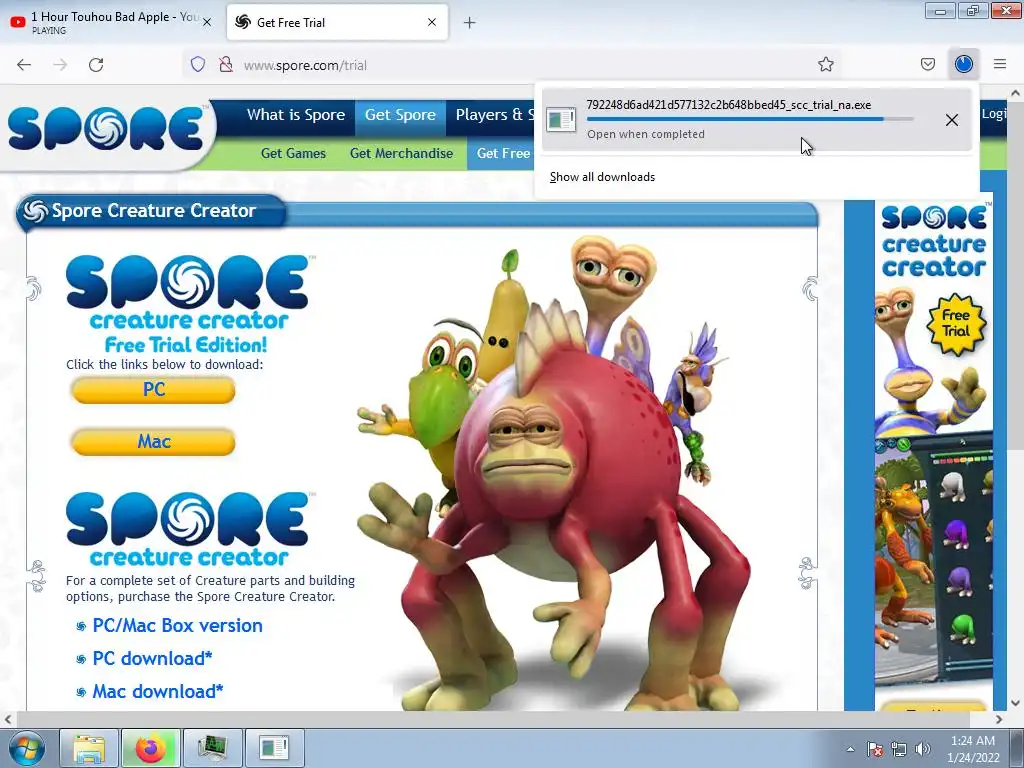This screenshot has width=1024, height=768.
Task: Click the Firefox taskbar icon
Action: pos(151,748)
